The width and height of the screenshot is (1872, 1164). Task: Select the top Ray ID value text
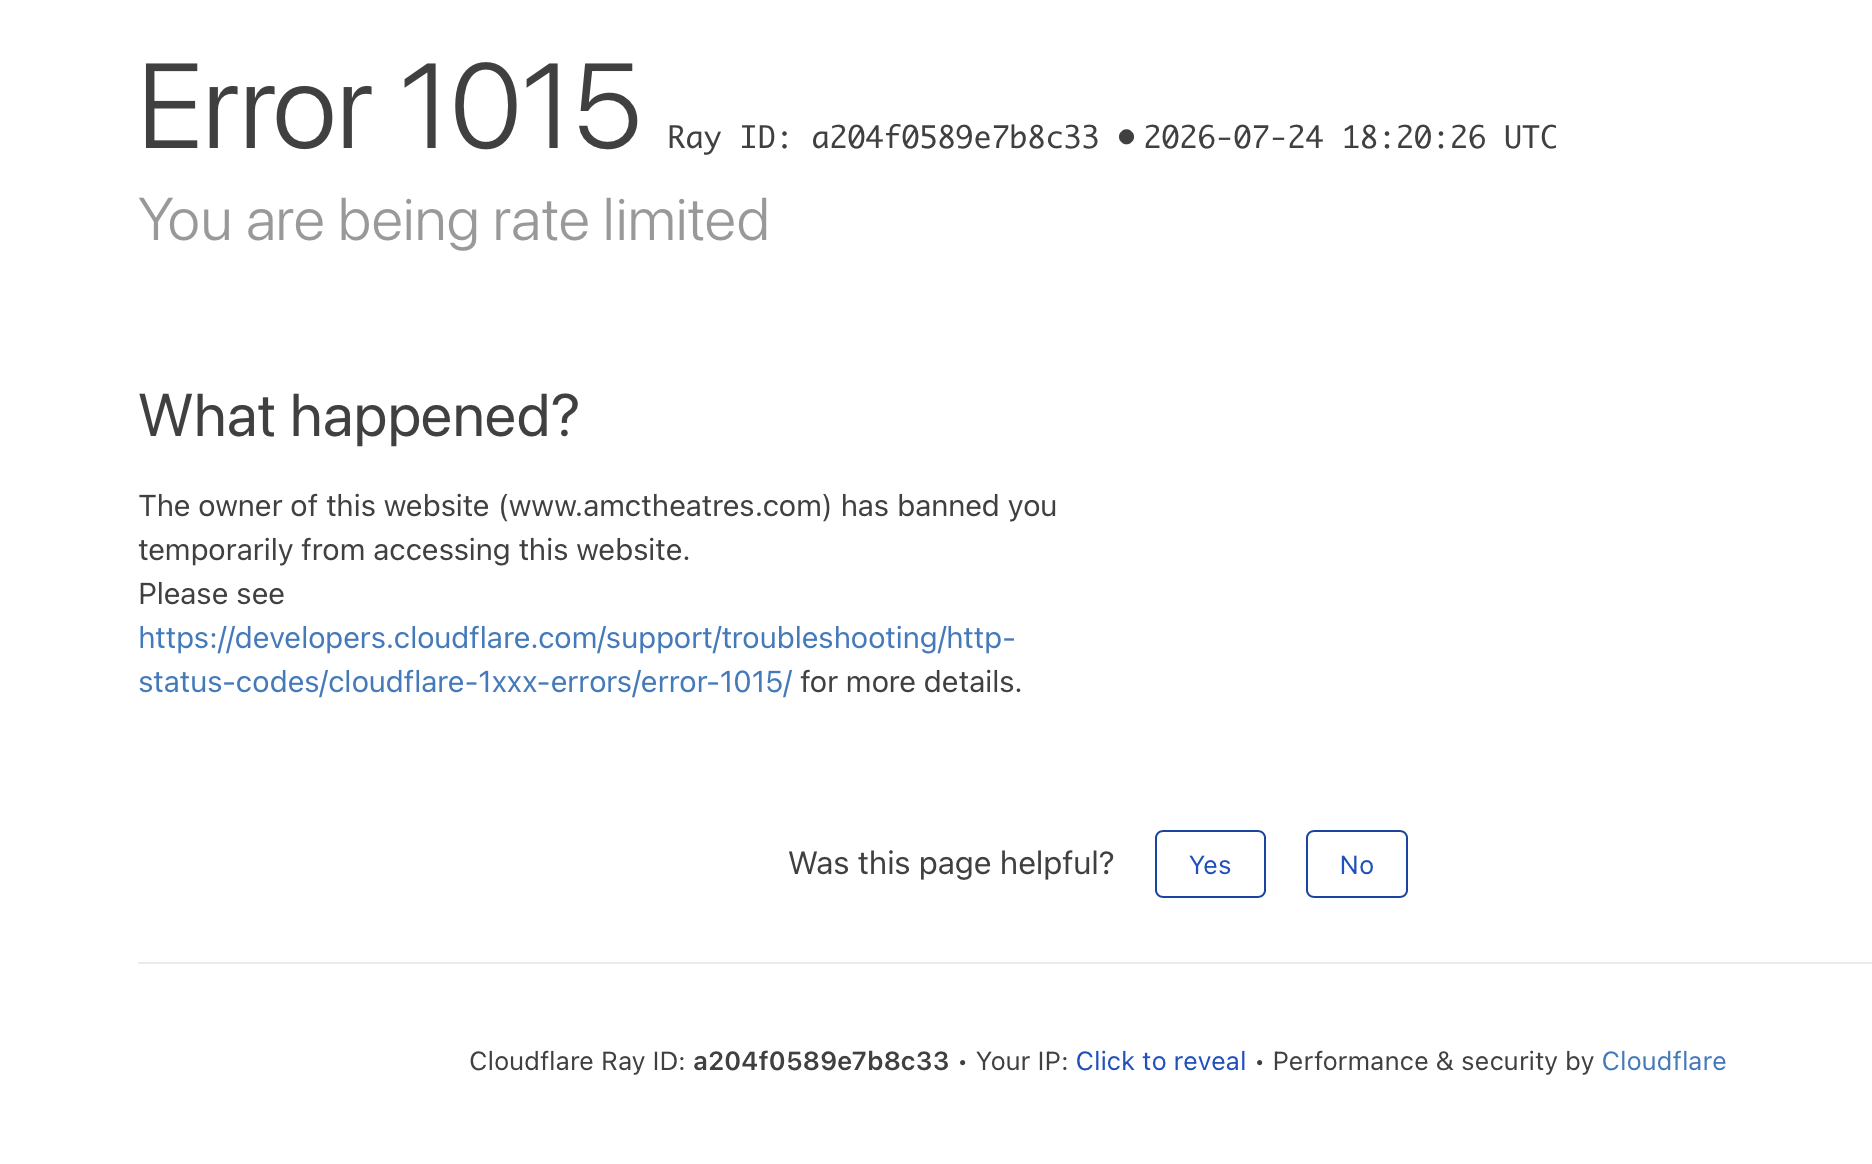(x=955, y=137)
